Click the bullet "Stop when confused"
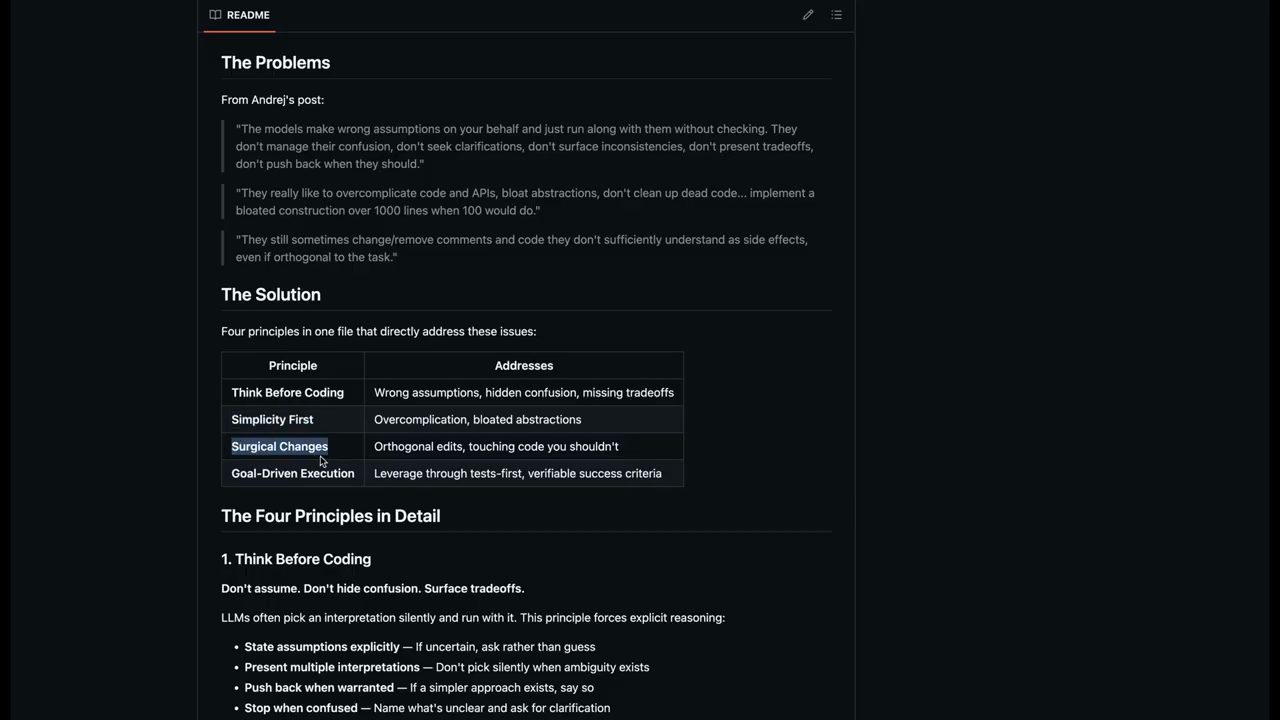This screenshot has width=1280, height=720. 427,708
